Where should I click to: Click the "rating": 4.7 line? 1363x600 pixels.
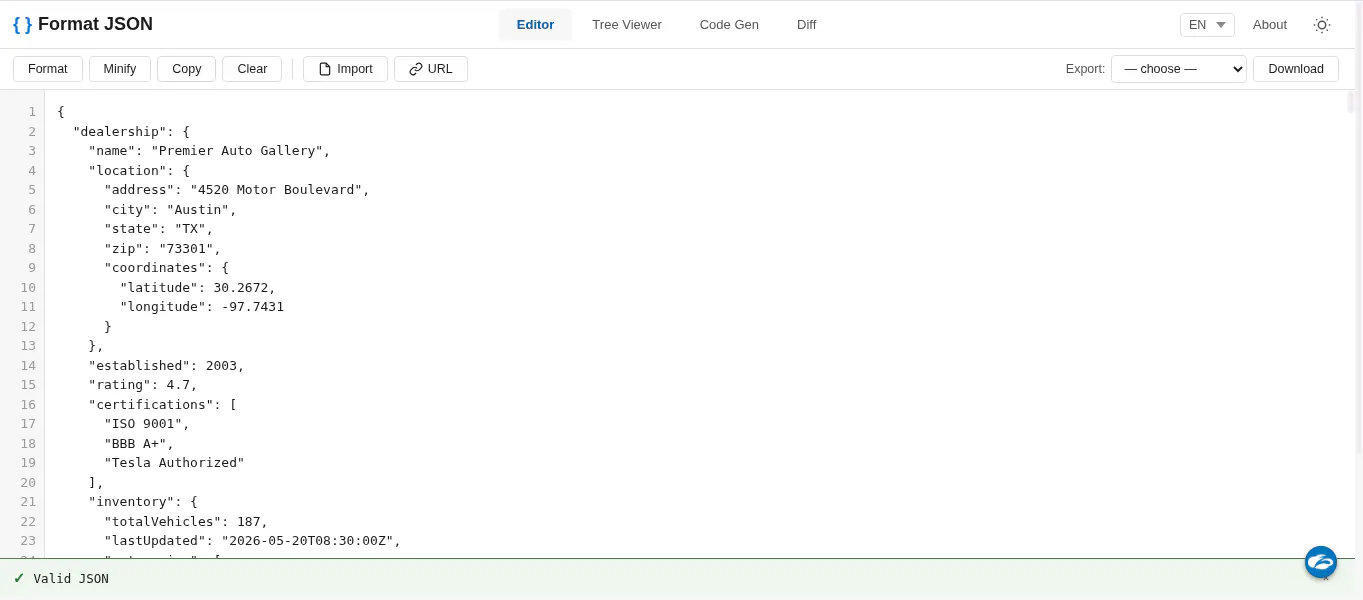click(x=143, y=385)
